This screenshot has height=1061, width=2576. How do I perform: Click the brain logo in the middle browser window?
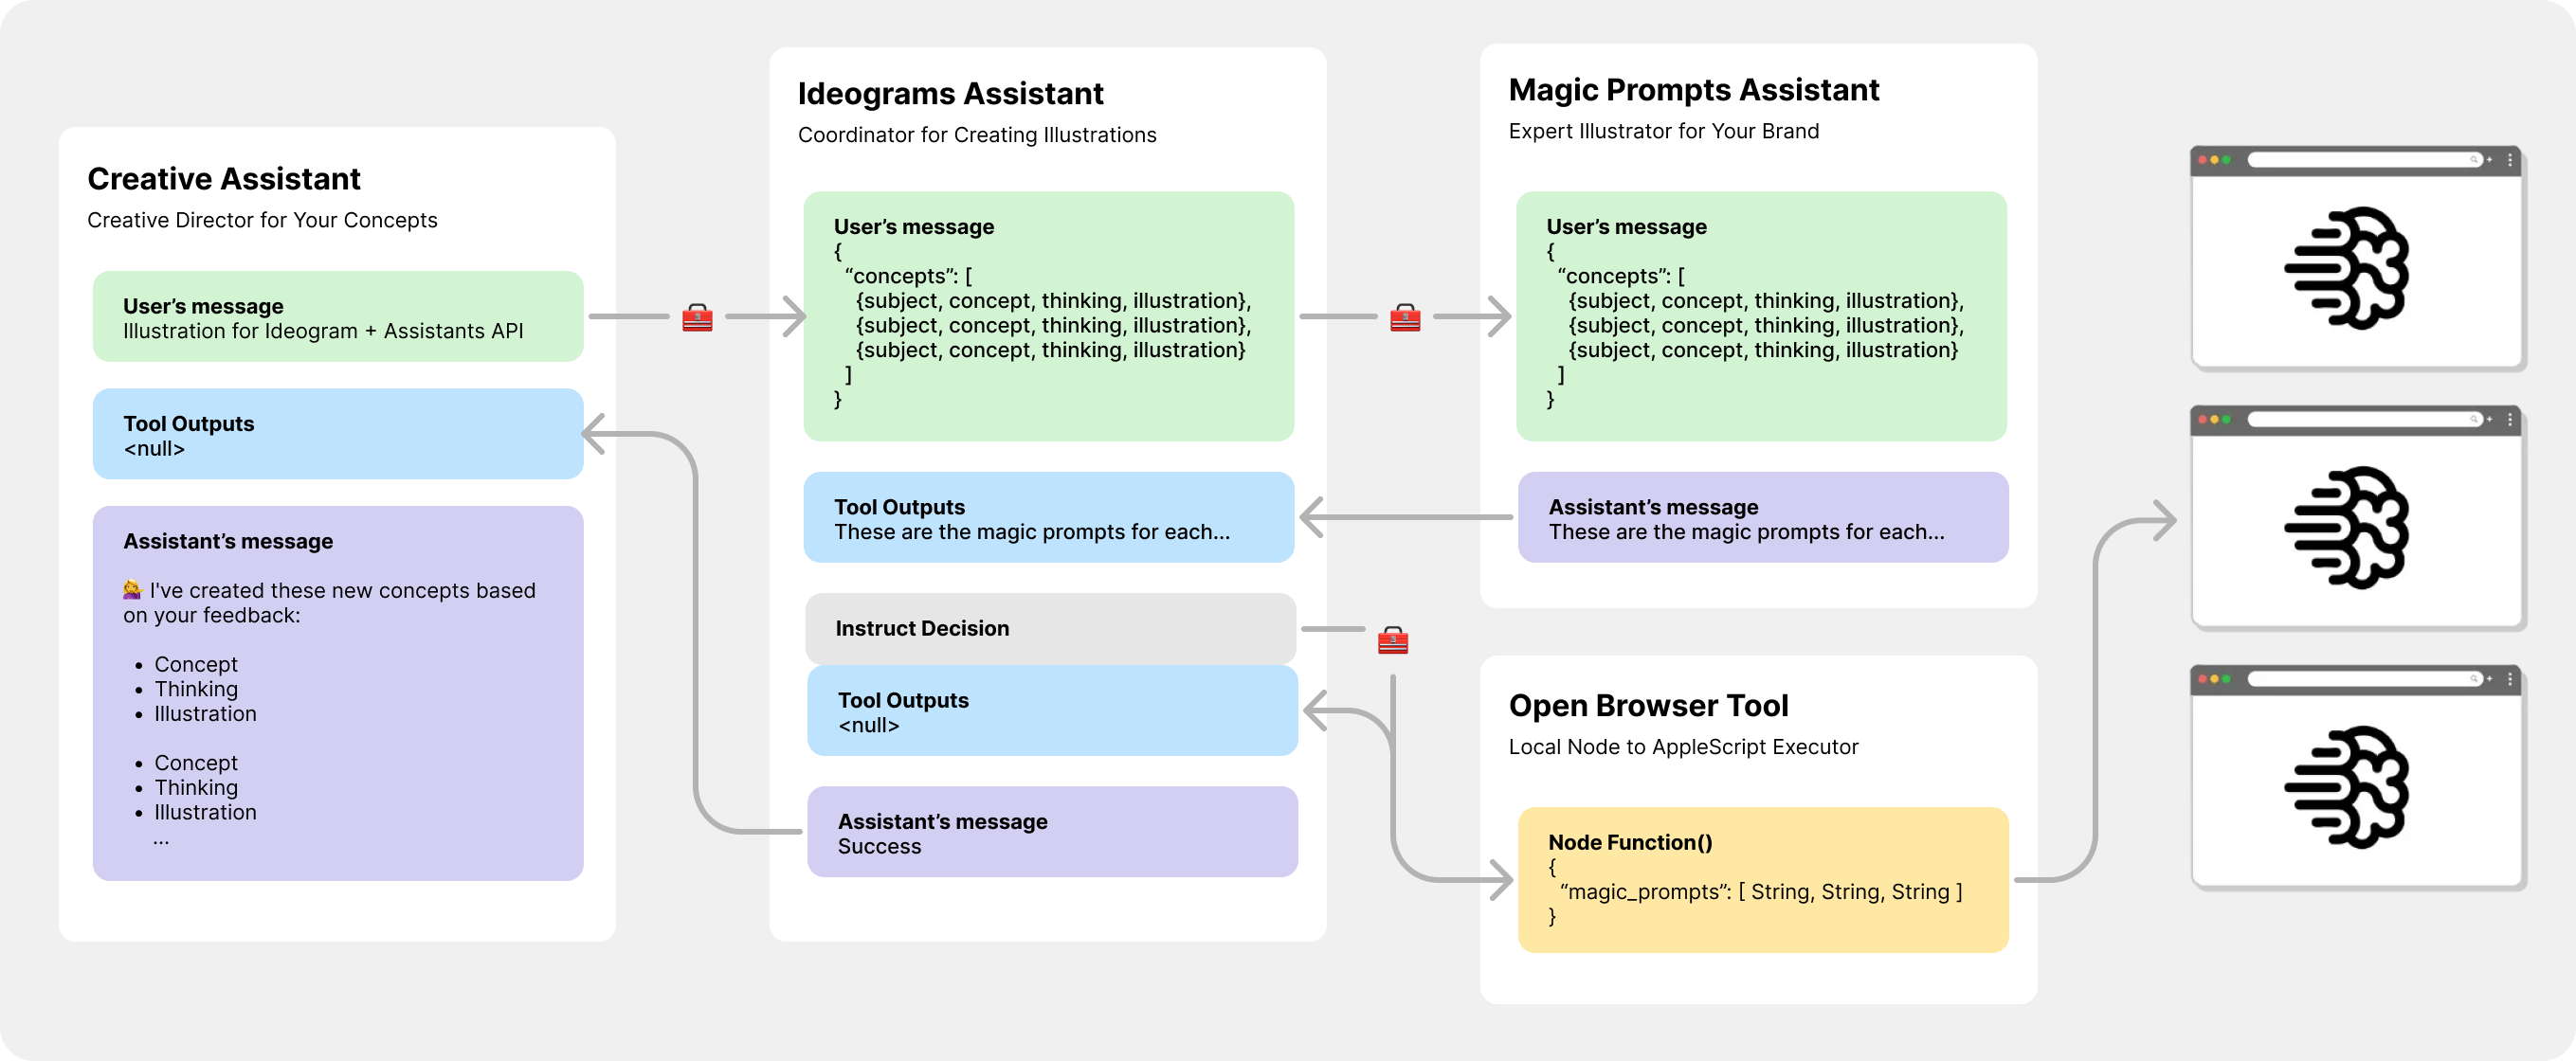pyautogui.click(x=2347, y=527)
